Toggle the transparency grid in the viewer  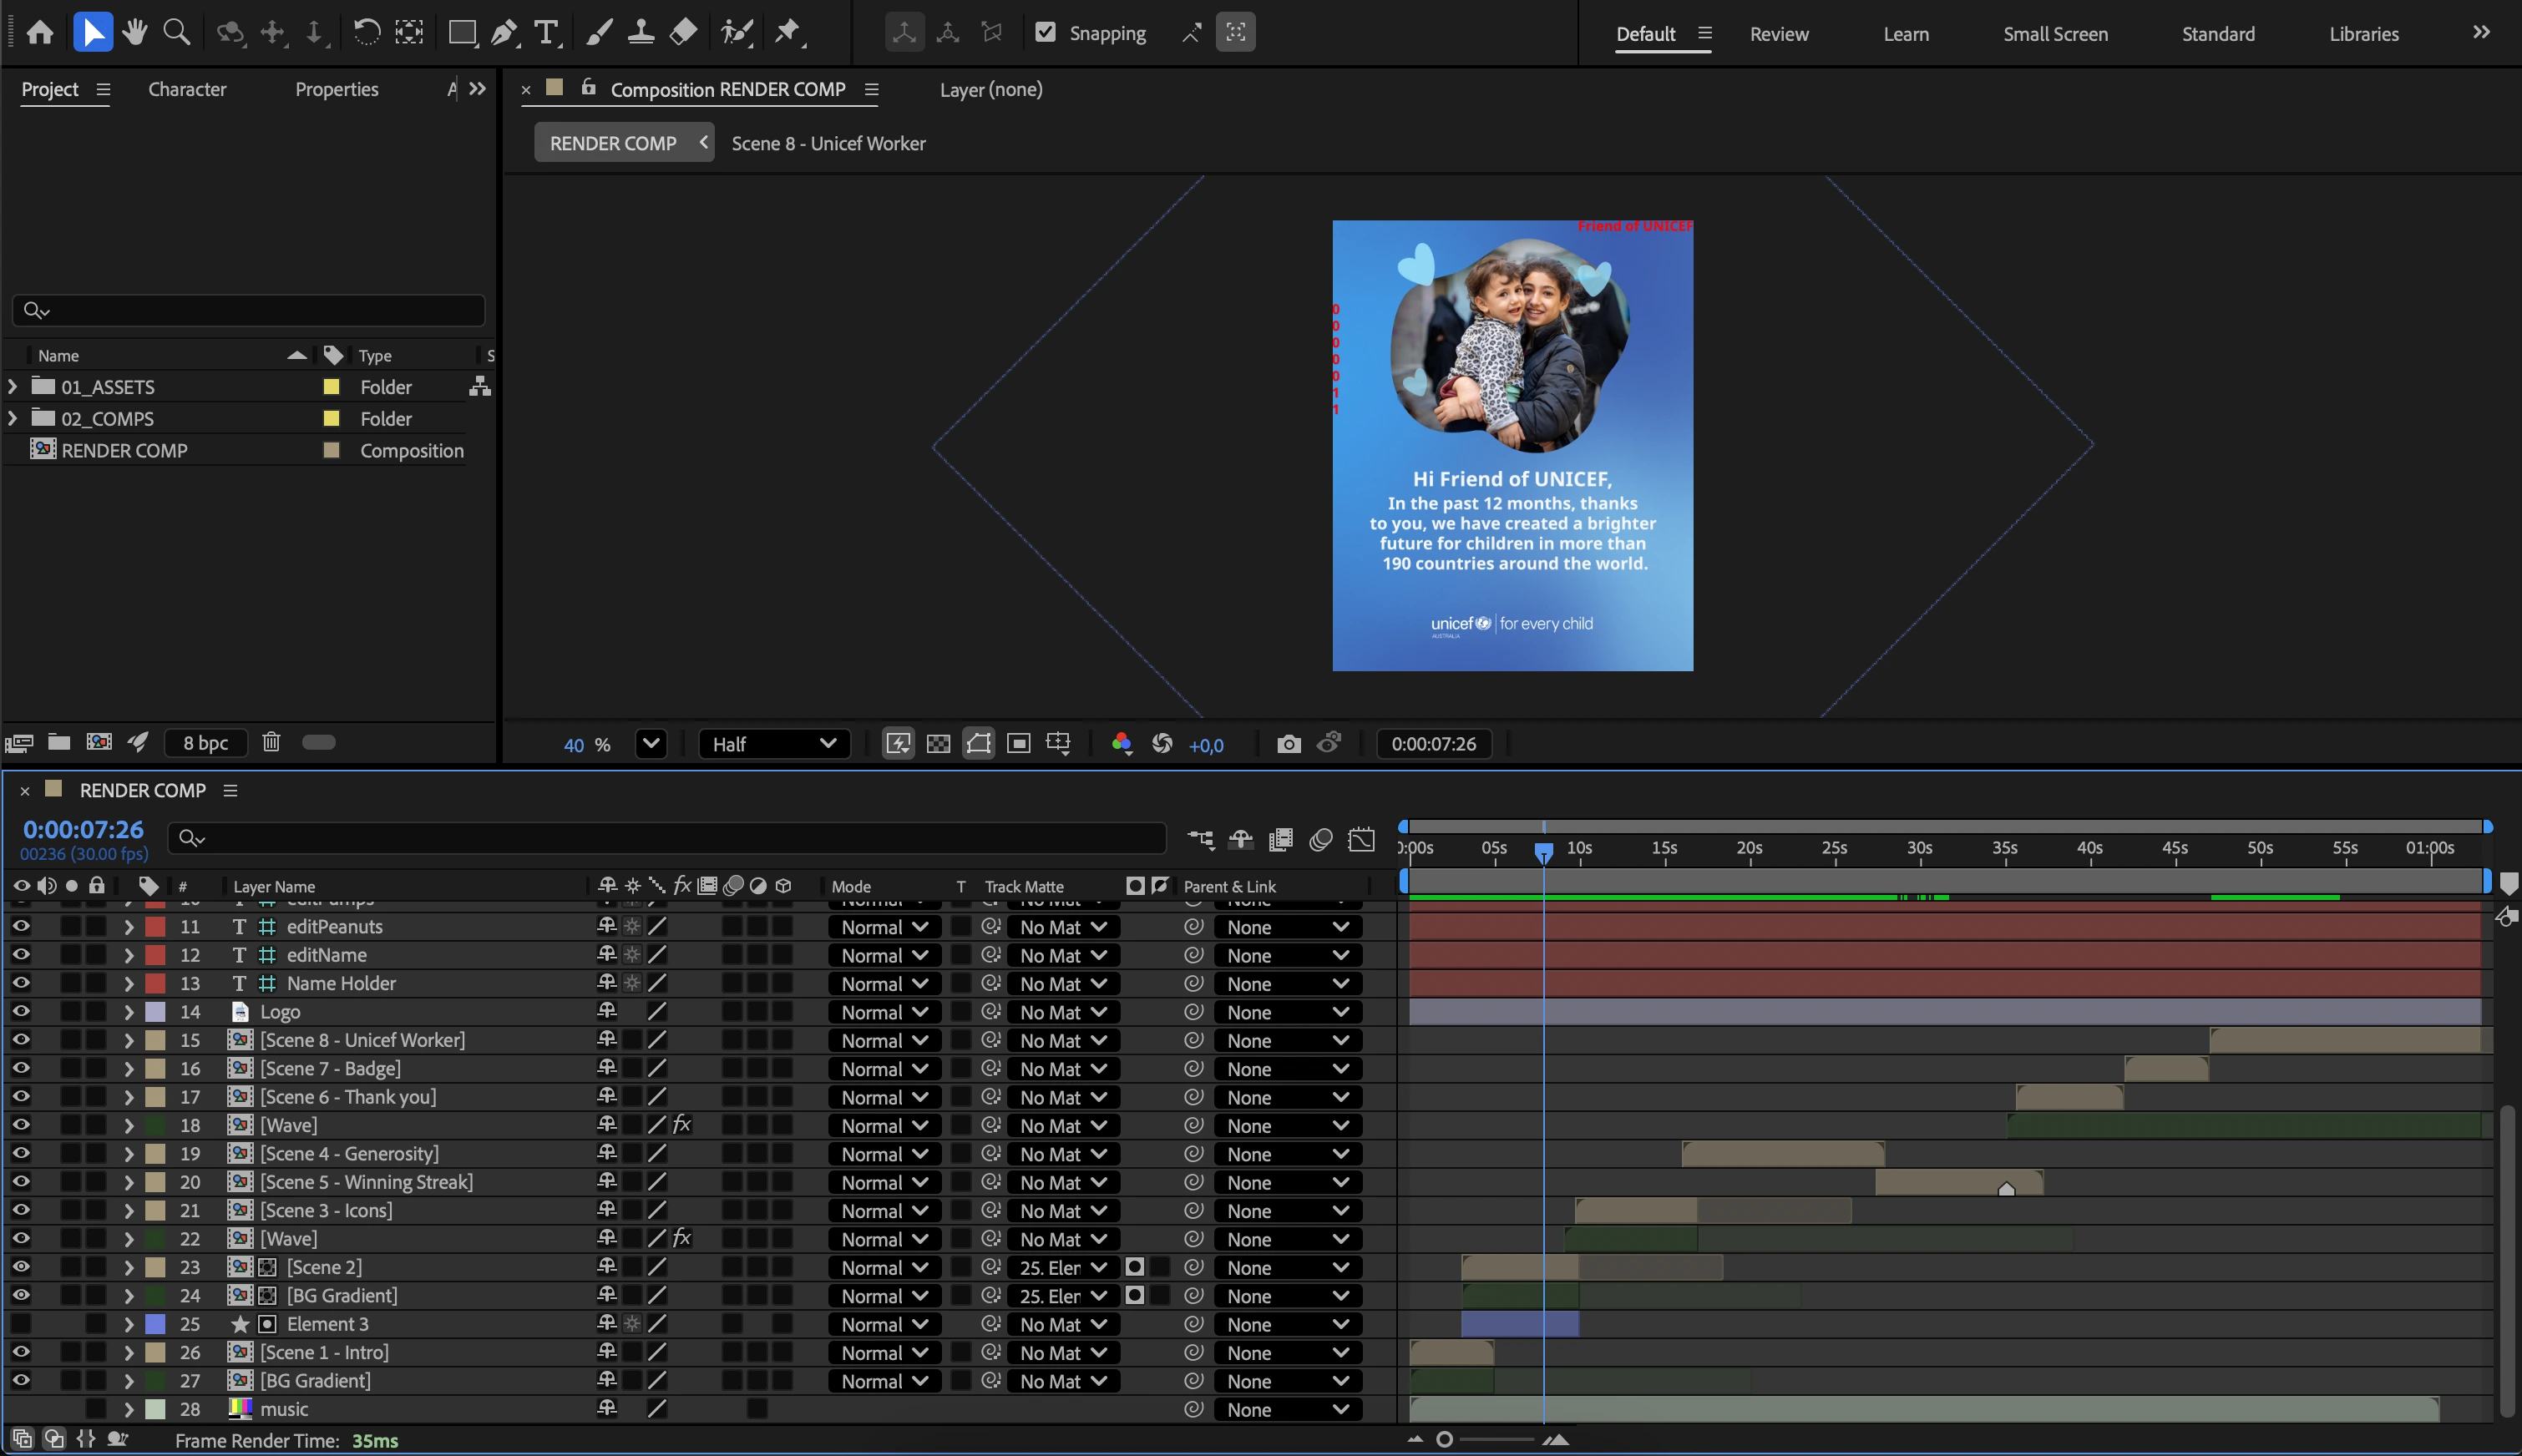coord(938,743)
